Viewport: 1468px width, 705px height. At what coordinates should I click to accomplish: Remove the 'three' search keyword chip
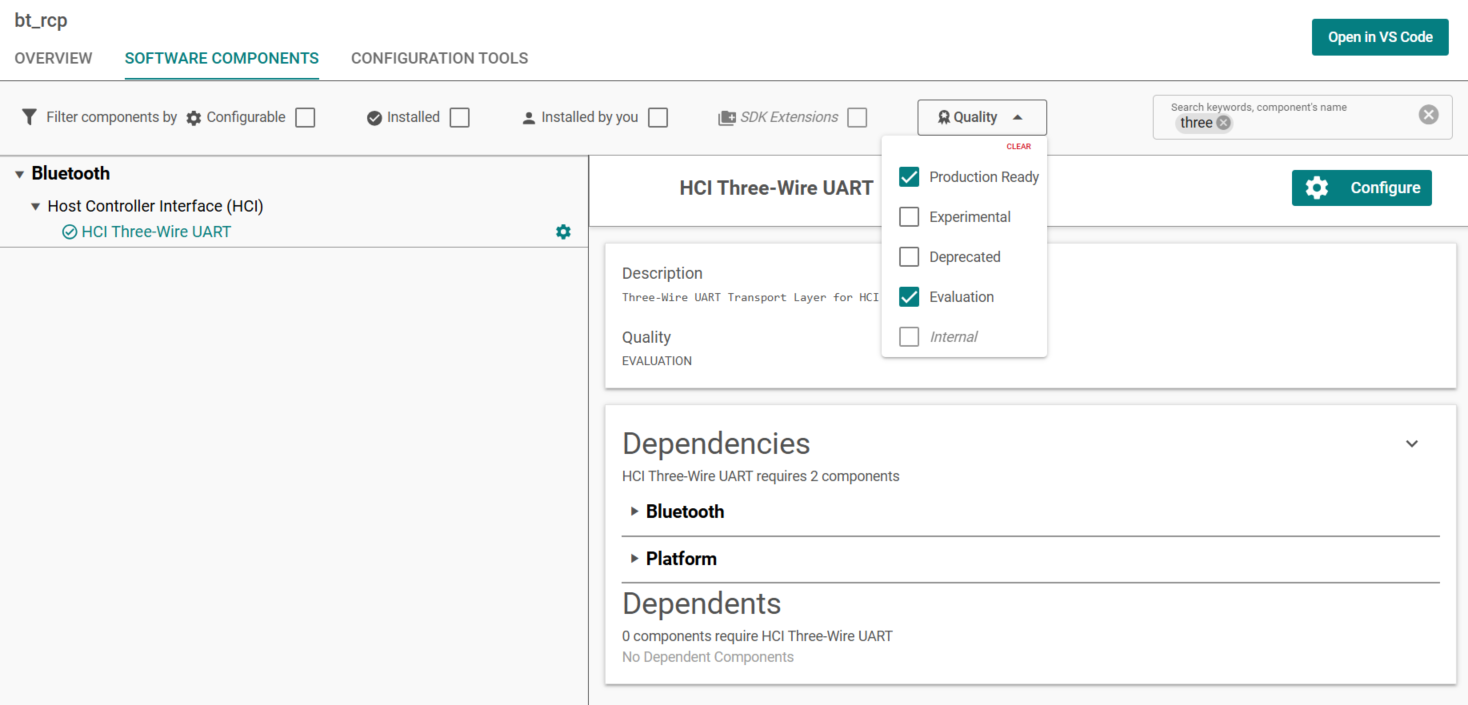(x=1224, y=123)
